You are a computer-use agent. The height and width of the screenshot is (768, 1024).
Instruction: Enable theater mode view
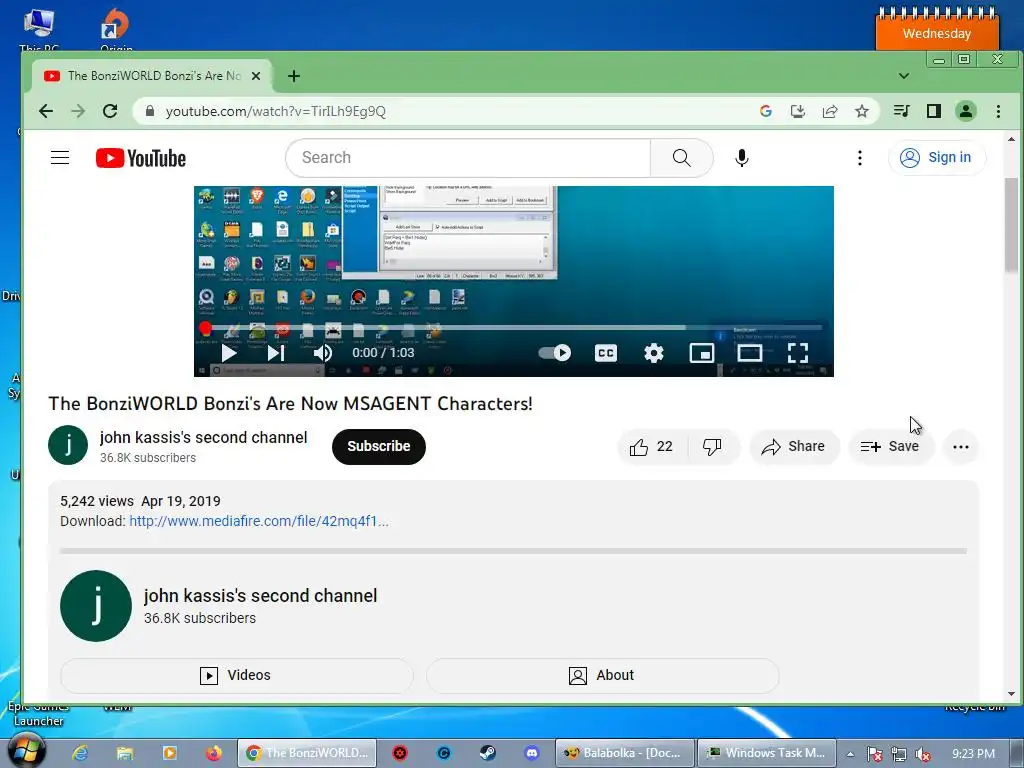tap(750, 353)
